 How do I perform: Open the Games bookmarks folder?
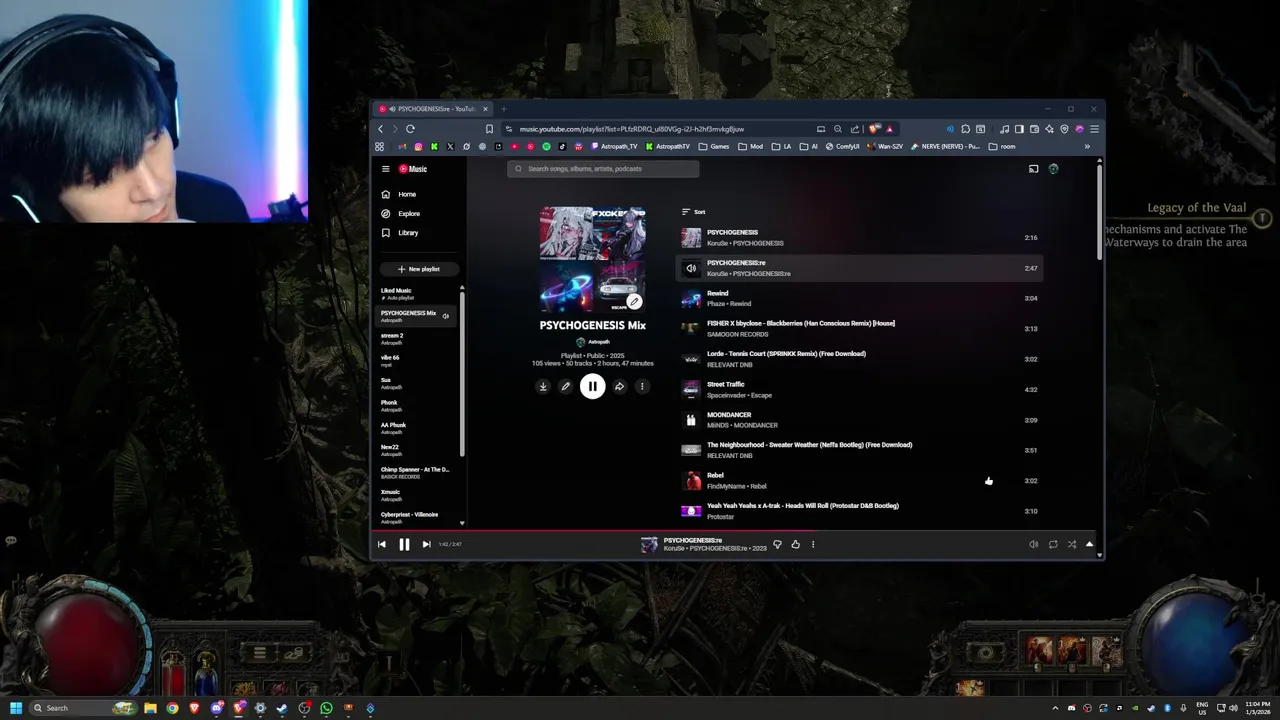[x=714, y=147]
